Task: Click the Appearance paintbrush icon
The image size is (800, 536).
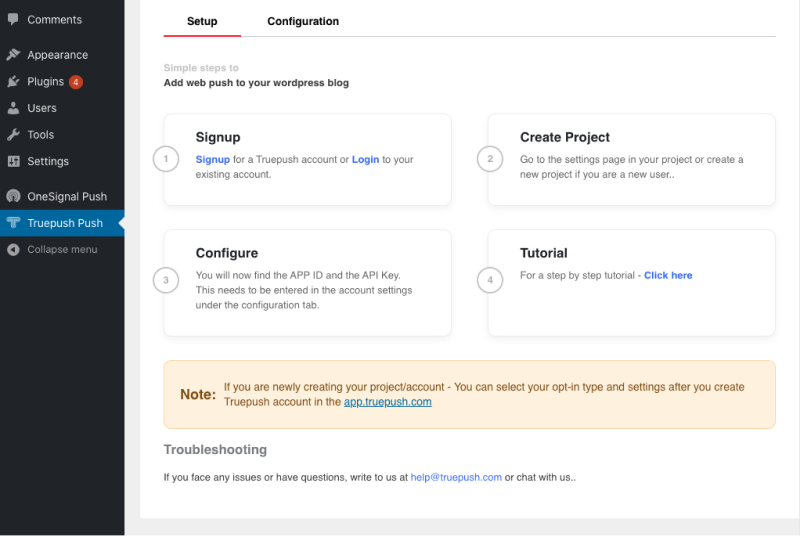Action: pyautogui.click(x=13, y=55)
